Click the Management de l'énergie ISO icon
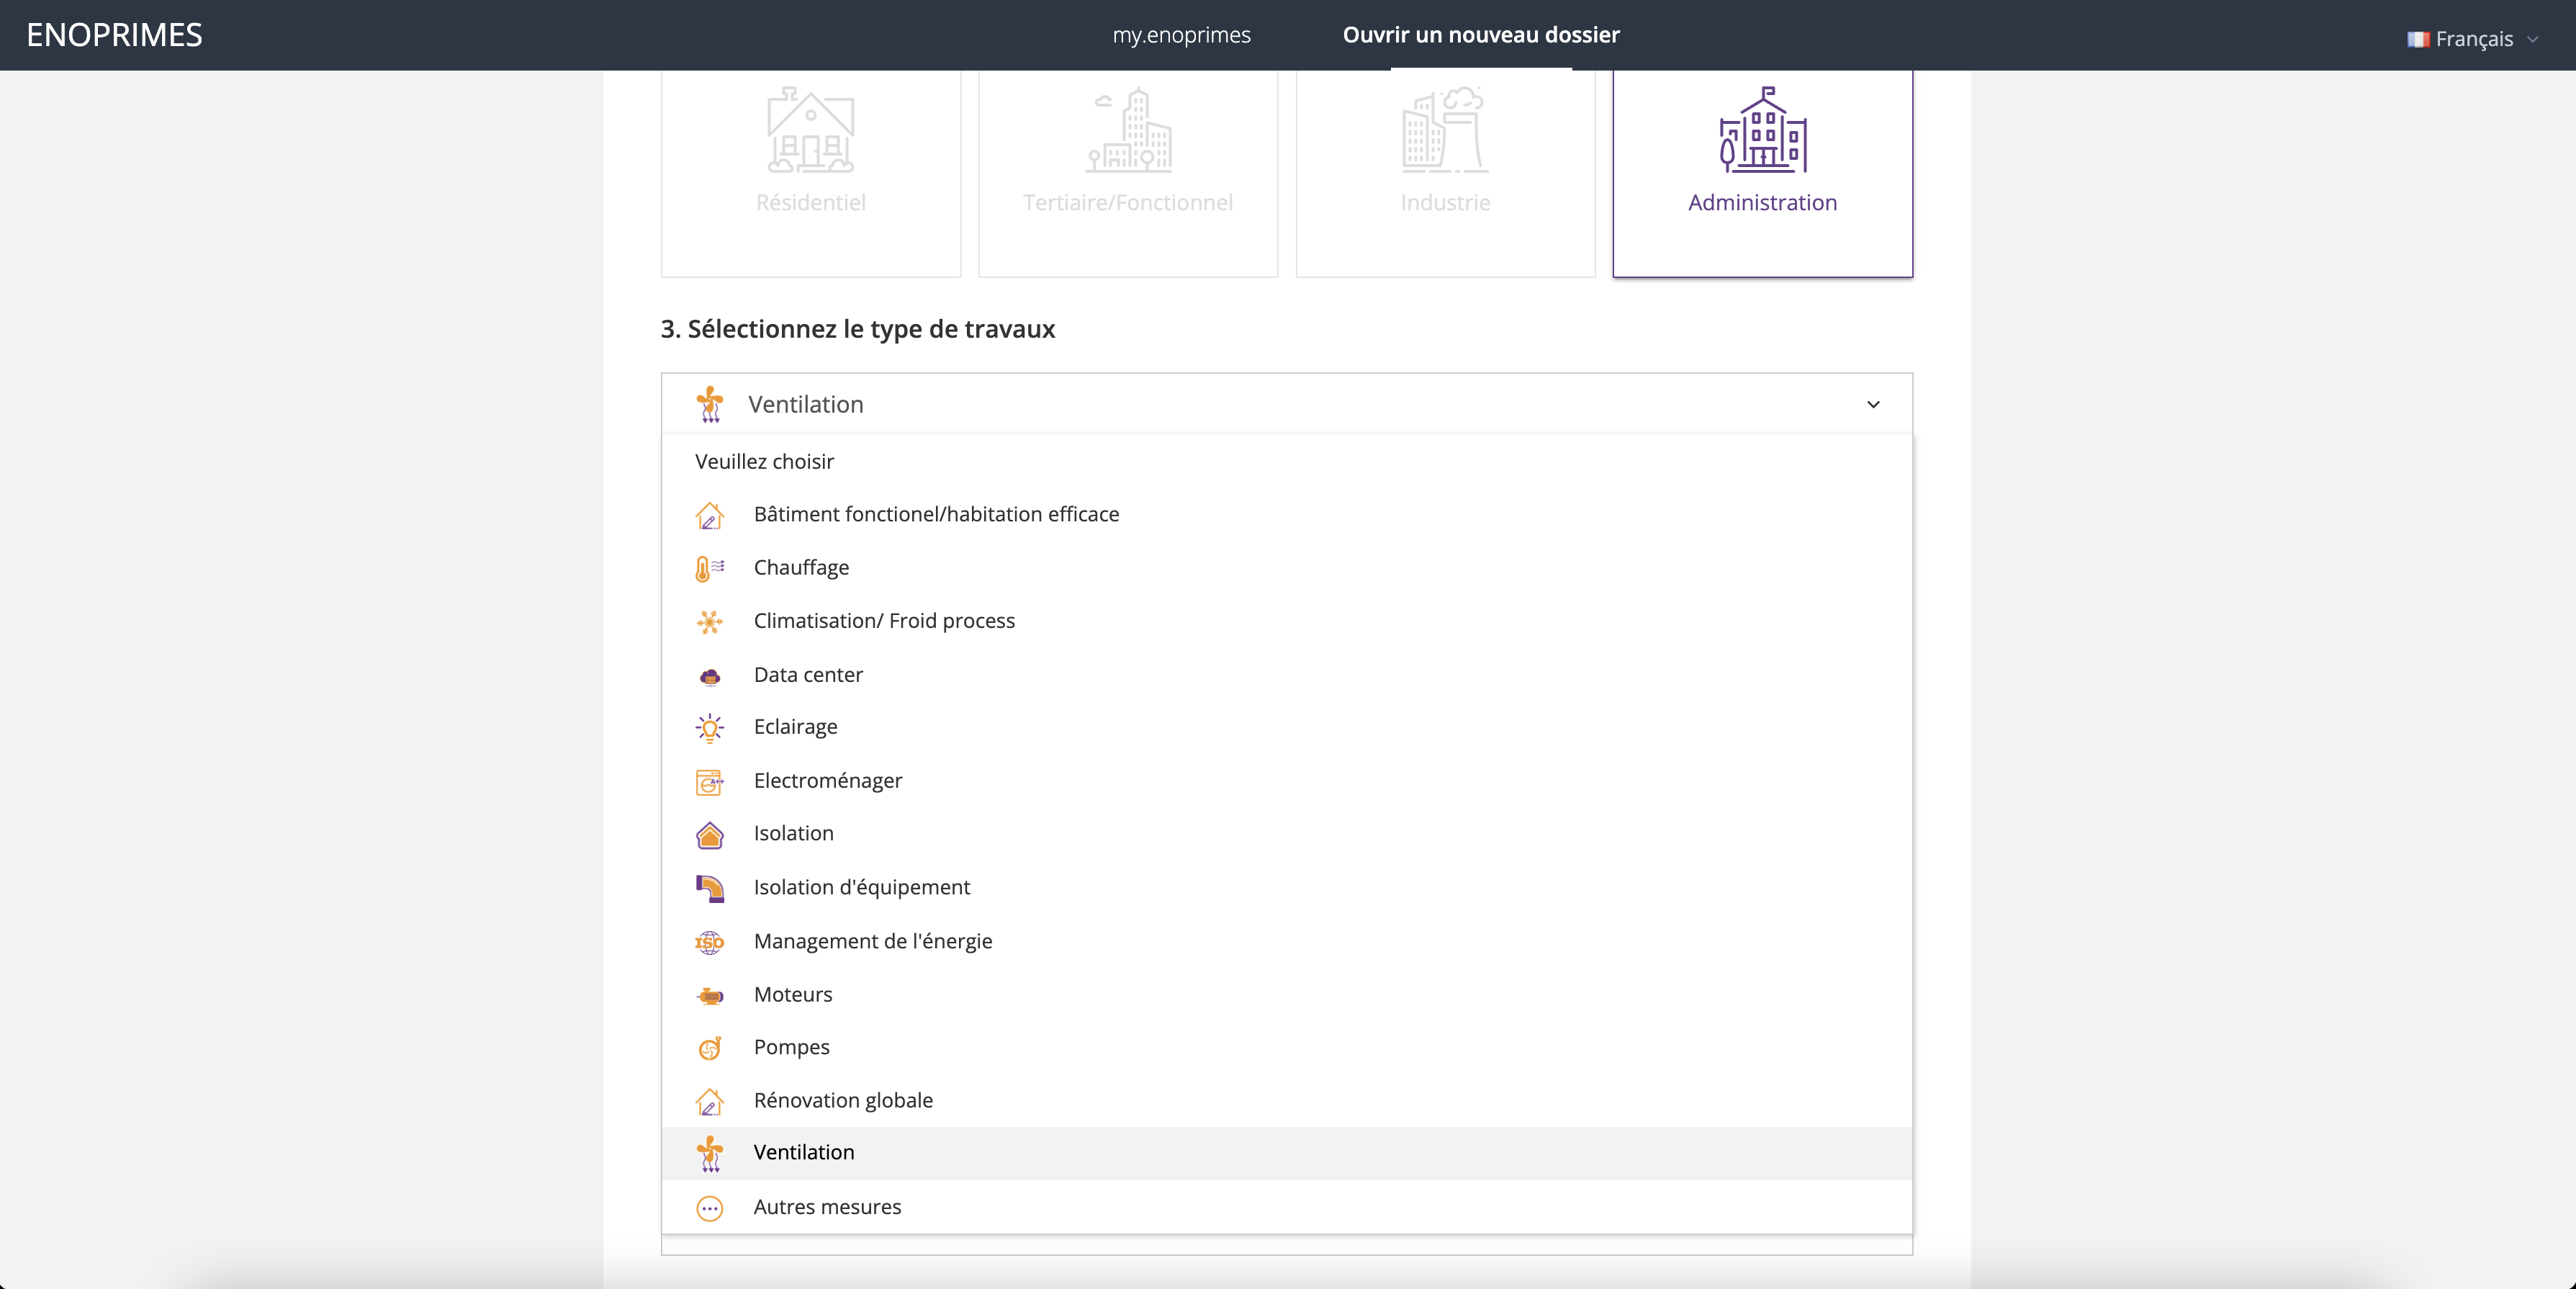 point(709,942)
